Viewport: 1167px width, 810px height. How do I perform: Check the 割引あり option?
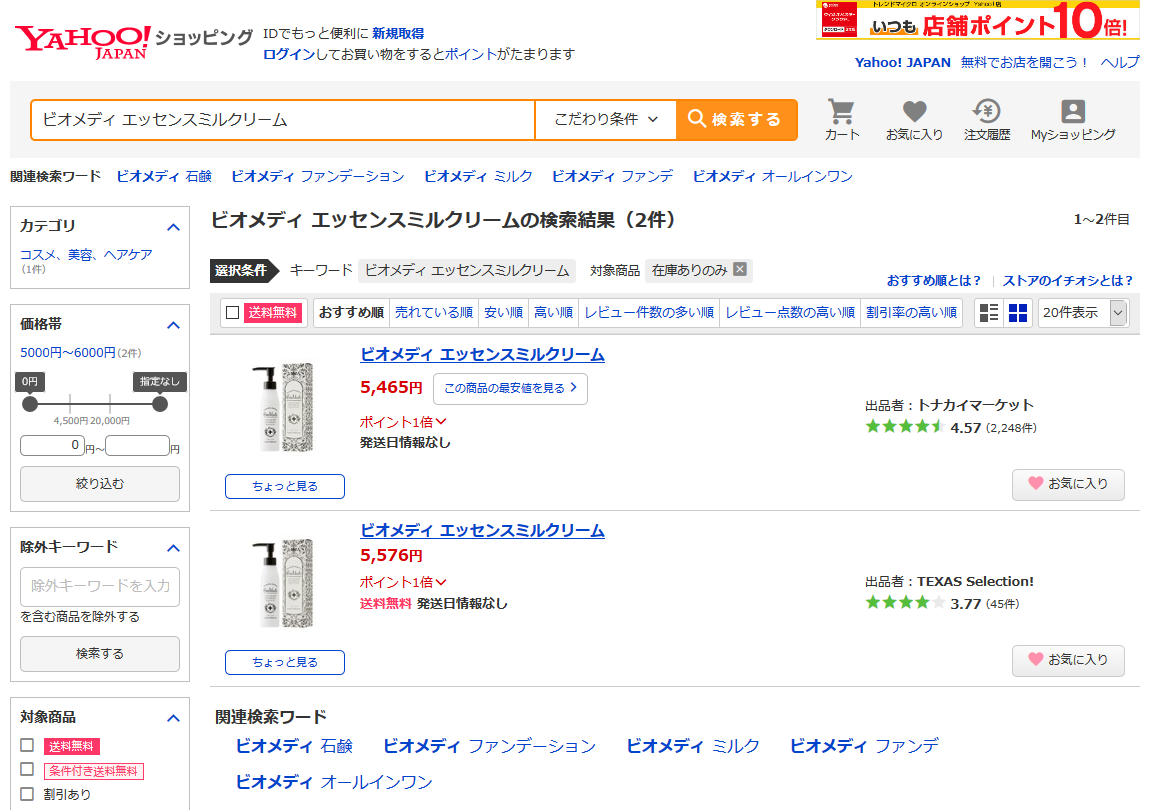[28, 794]
